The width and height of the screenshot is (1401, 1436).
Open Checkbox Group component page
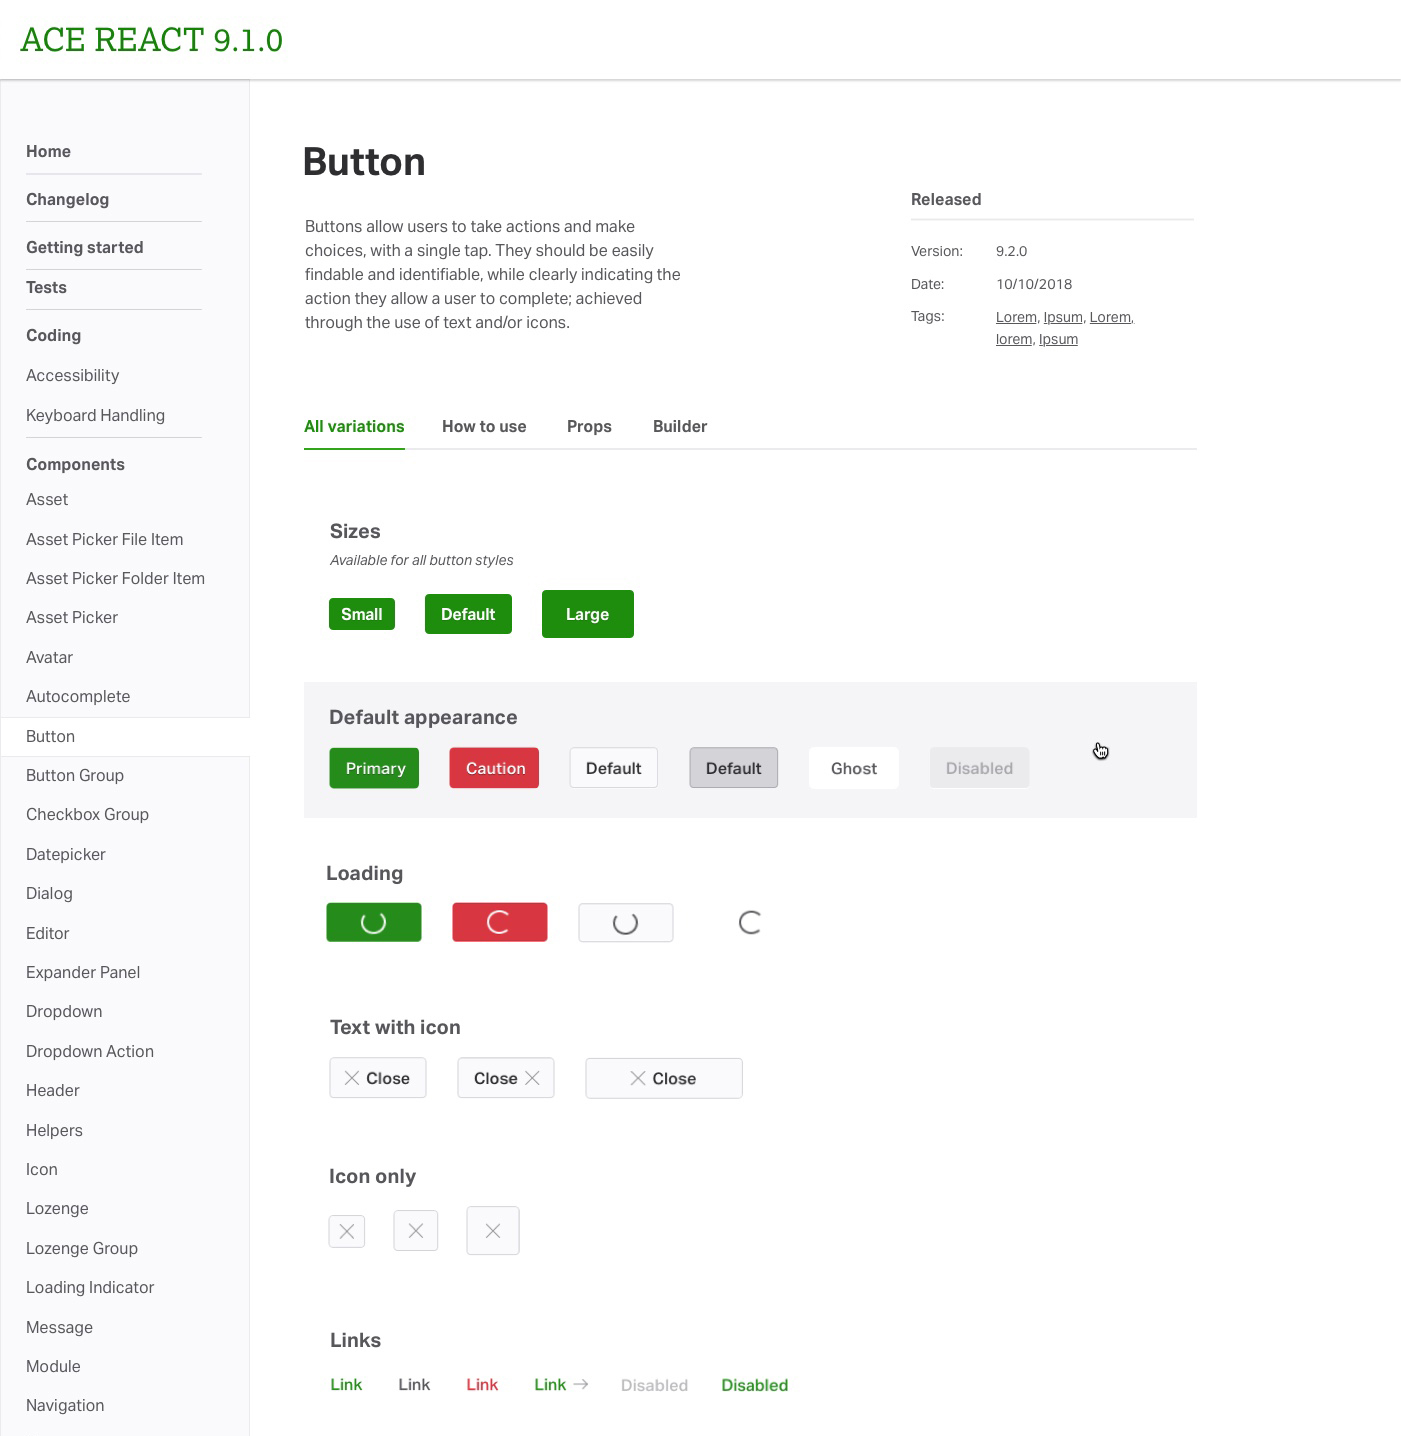point(87,814)
